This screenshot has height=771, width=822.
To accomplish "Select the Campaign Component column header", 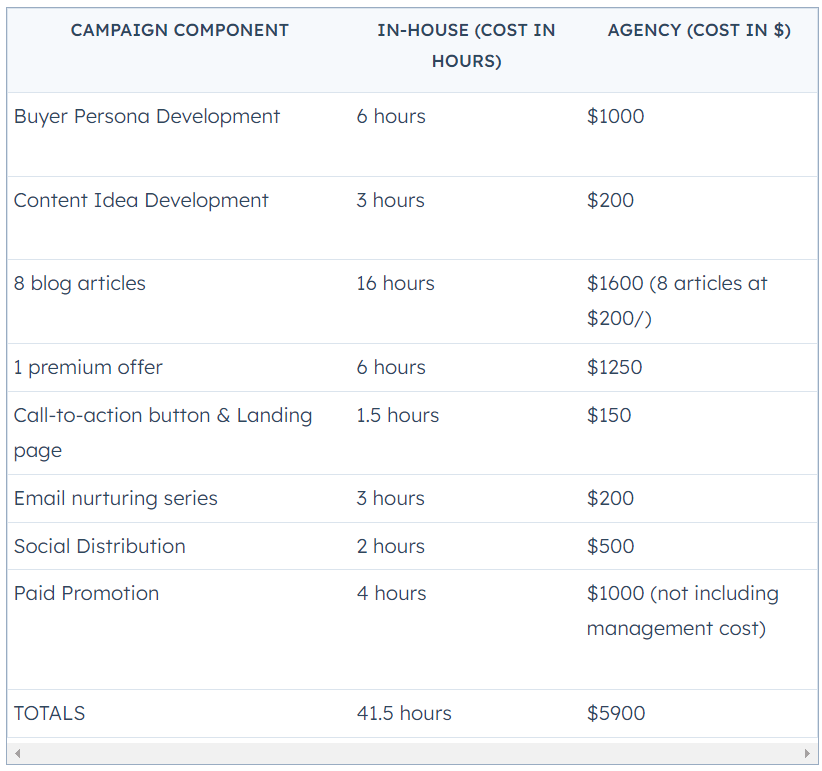I will 179,30.
